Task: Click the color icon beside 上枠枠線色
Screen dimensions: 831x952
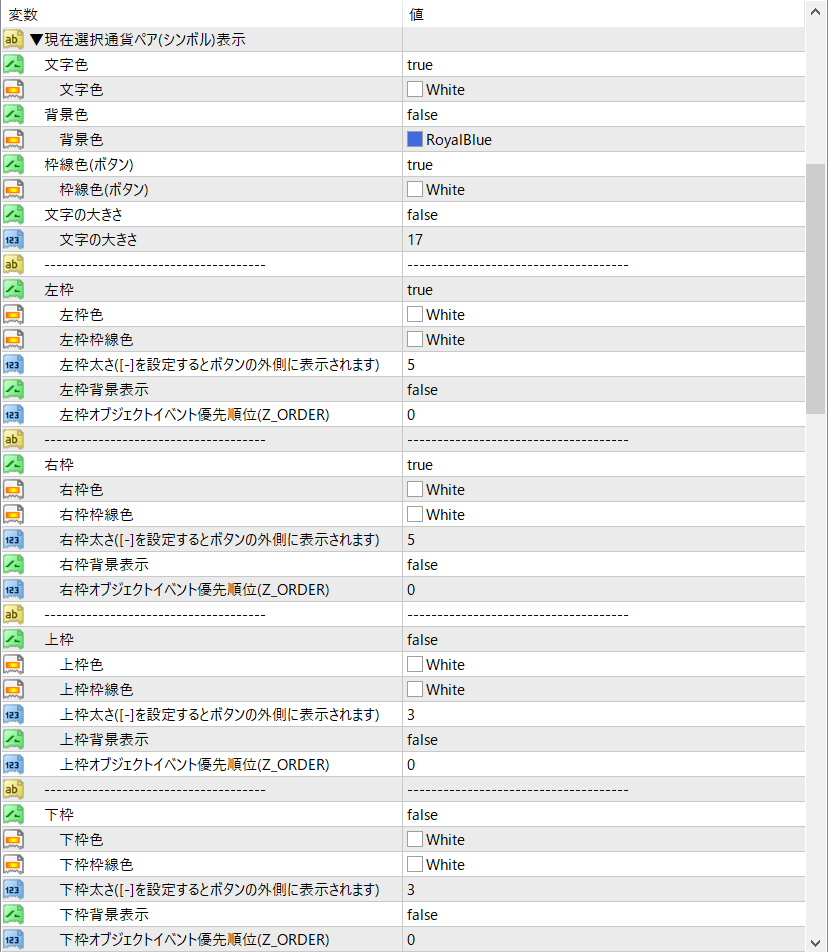Action: click(x=13, y=690)
